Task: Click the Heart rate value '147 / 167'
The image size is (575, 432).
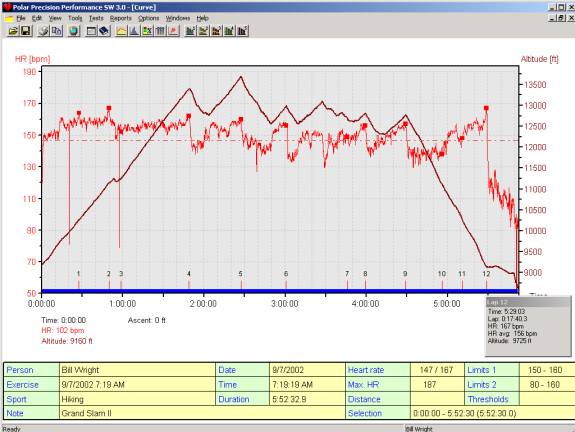Action: pos(436,370)
